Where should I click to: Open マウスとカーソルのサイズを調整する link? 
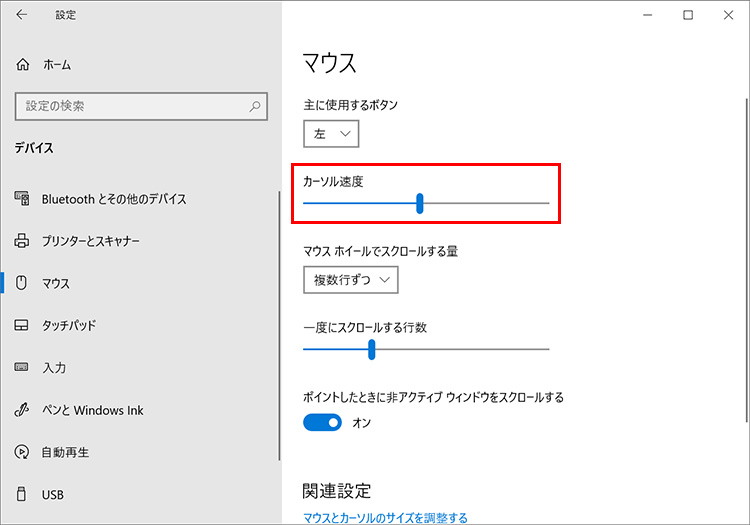(385, 518)
